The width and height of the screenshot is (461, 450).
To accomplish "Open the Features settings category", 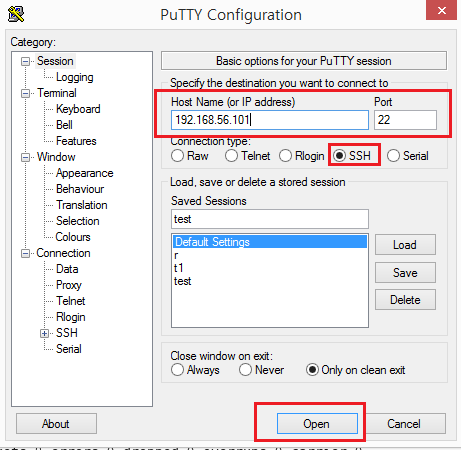I will coord(76,141).
